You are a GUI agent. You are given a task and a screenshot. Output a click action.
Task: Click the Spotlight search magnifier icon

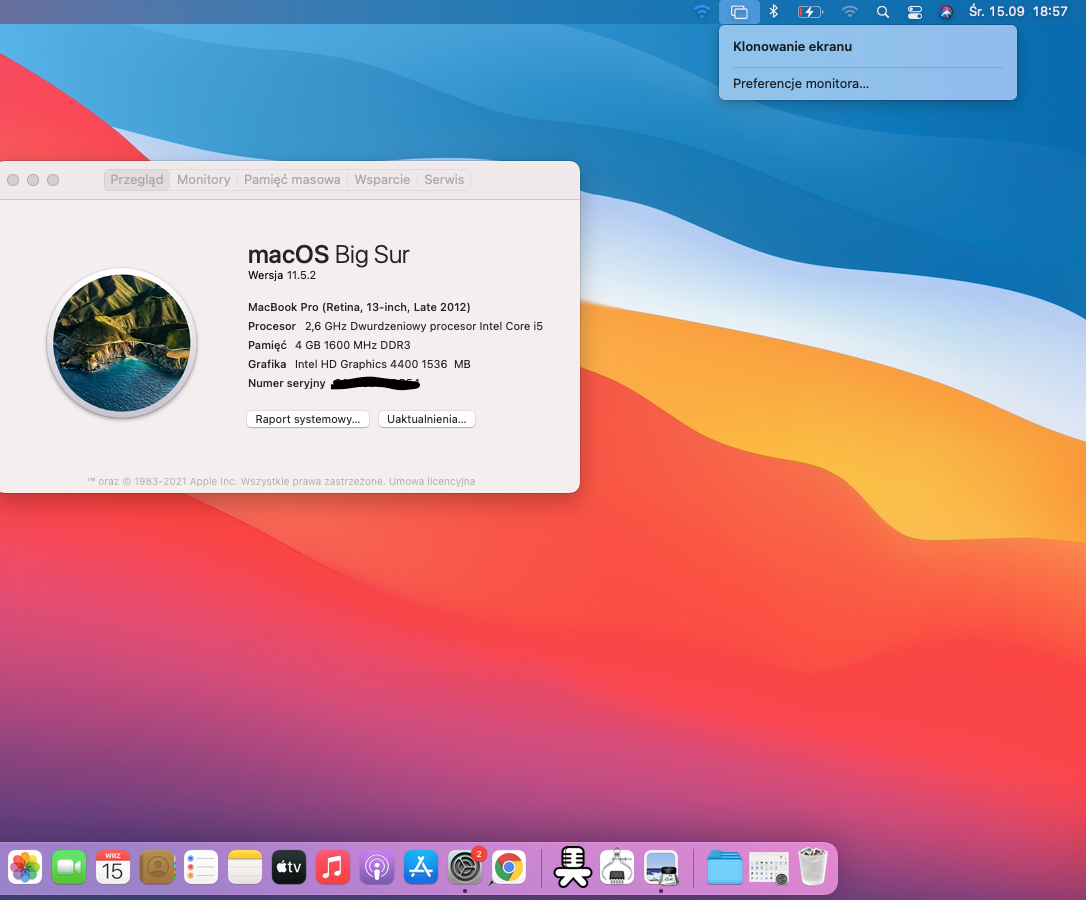click(x=882, y=12)
